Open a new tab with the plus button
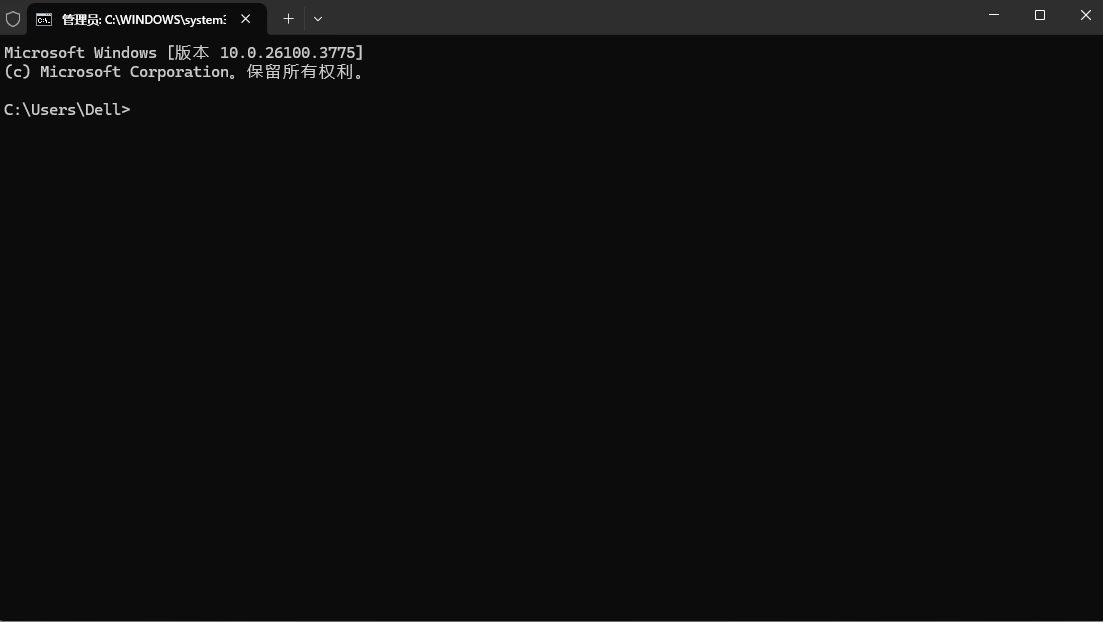The height and width of the screenshot is (622, 1103). tap(288, 19)
